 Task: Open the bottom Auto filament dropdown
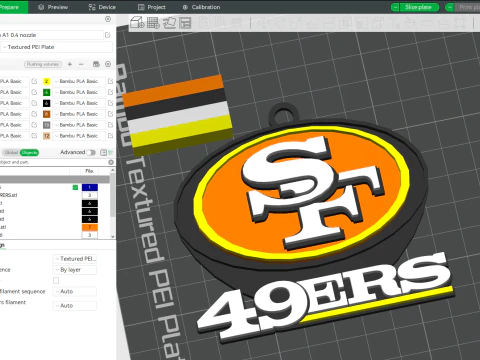tap(75, 306)
